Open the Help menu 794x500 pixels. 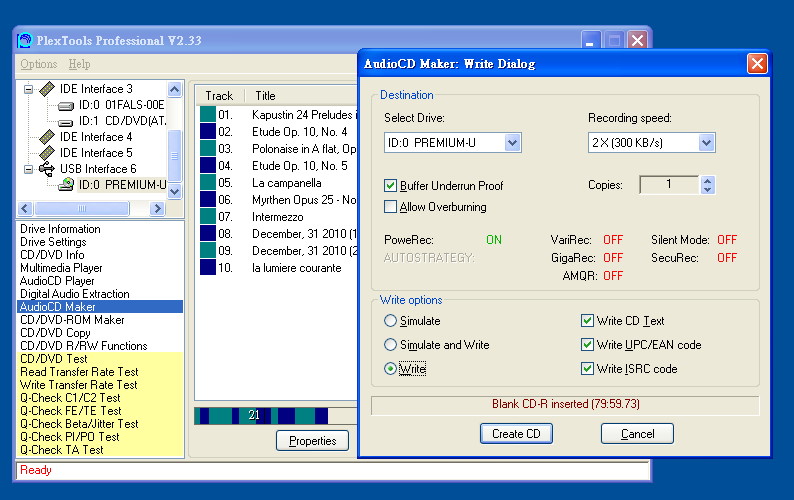(x=80, y=64)
